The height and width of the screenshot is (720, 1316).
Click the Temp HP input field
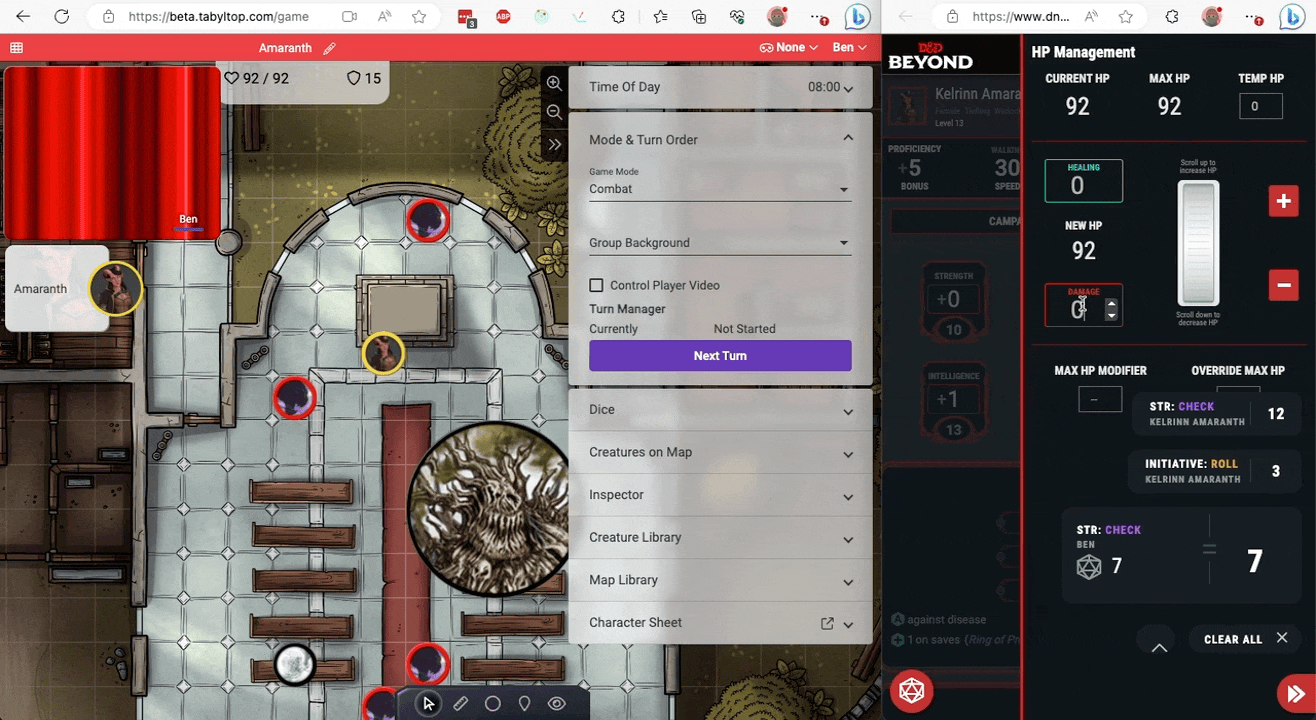point(1261,106)
